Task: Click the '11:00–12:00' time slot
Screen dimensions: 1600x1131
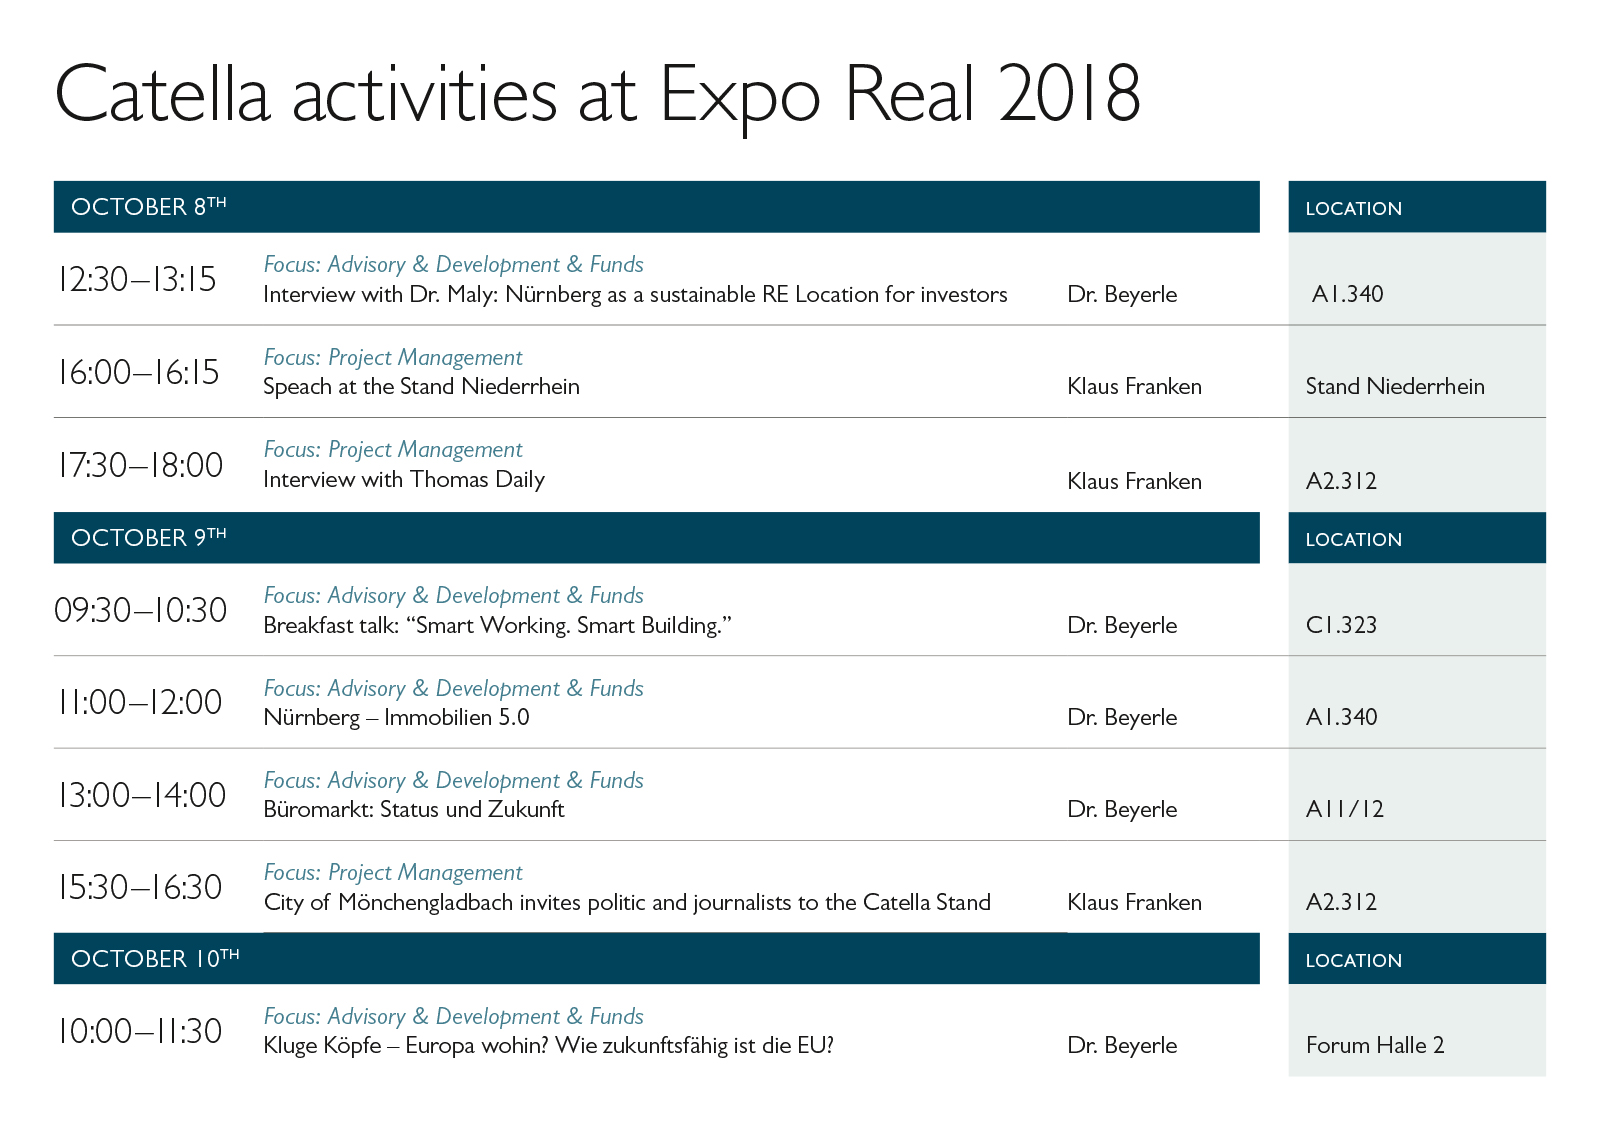Action: coord(140,703)
